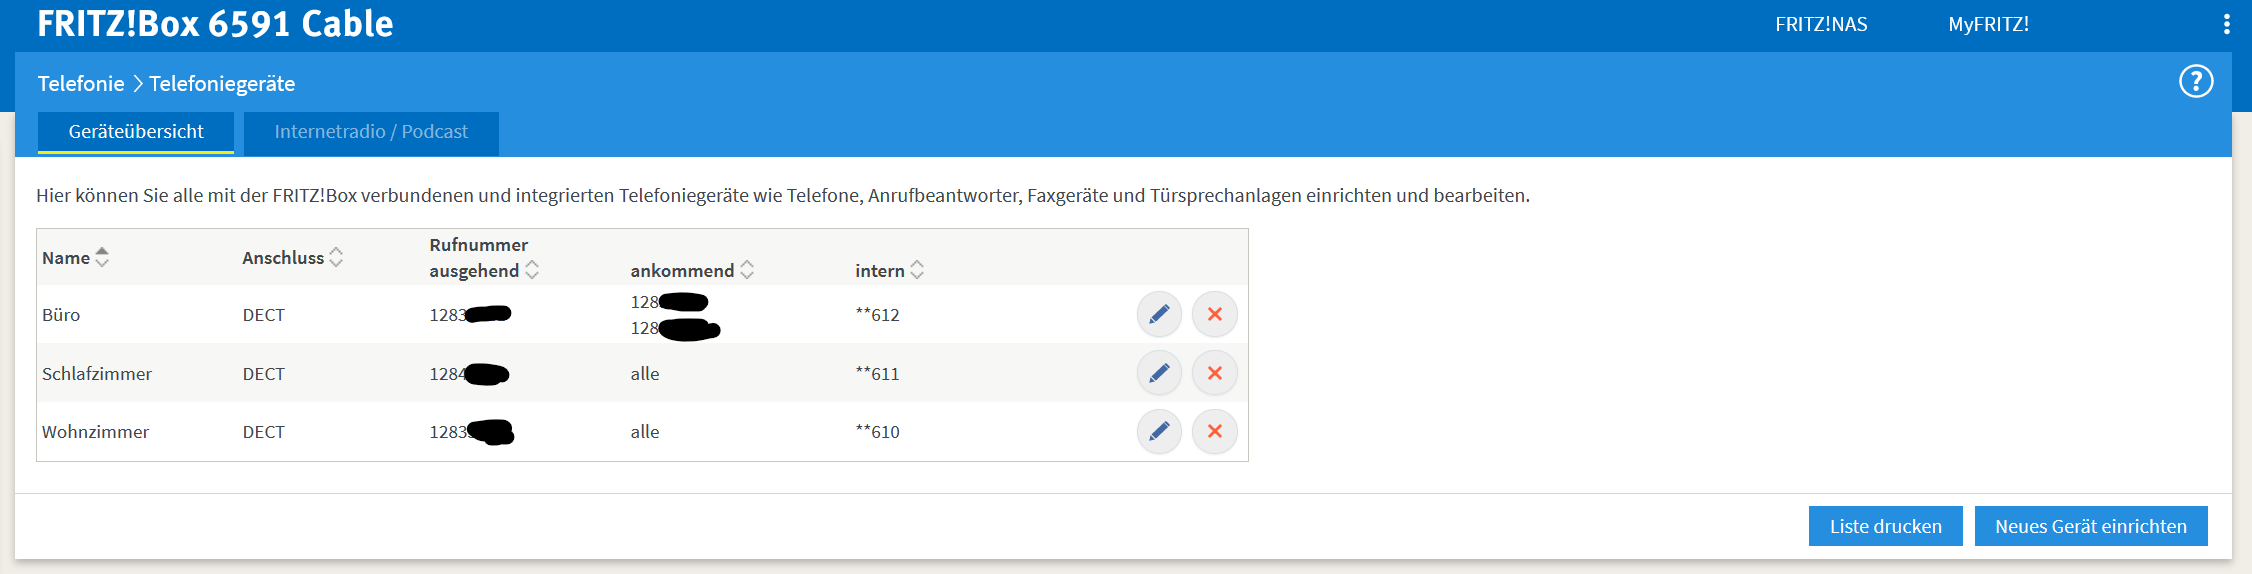Viewport: 2252px width, 574px height.
Task: Open the MyFRITZ! link
Action: point(1988,24)
